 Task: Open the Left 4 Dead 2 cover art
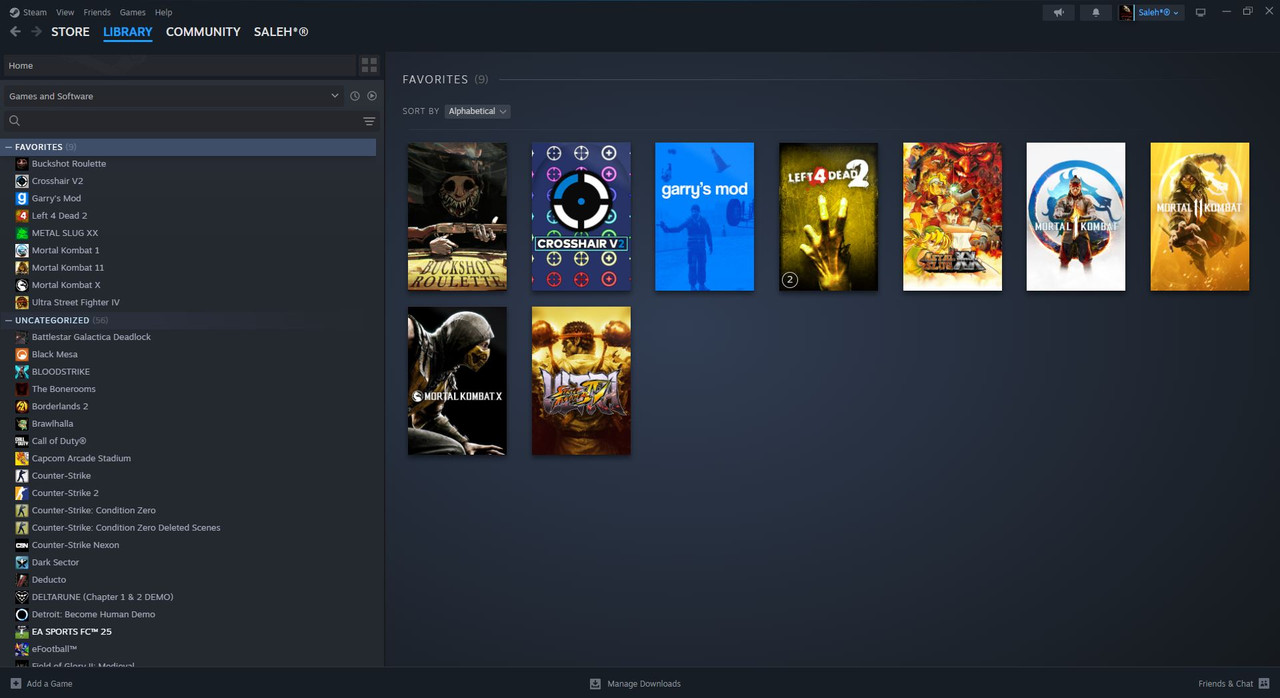point(828,216)
